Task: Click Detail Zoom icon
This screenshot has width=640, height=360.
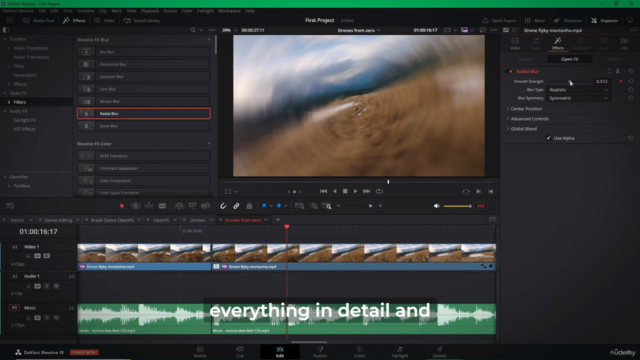Action: coord(314,206)
